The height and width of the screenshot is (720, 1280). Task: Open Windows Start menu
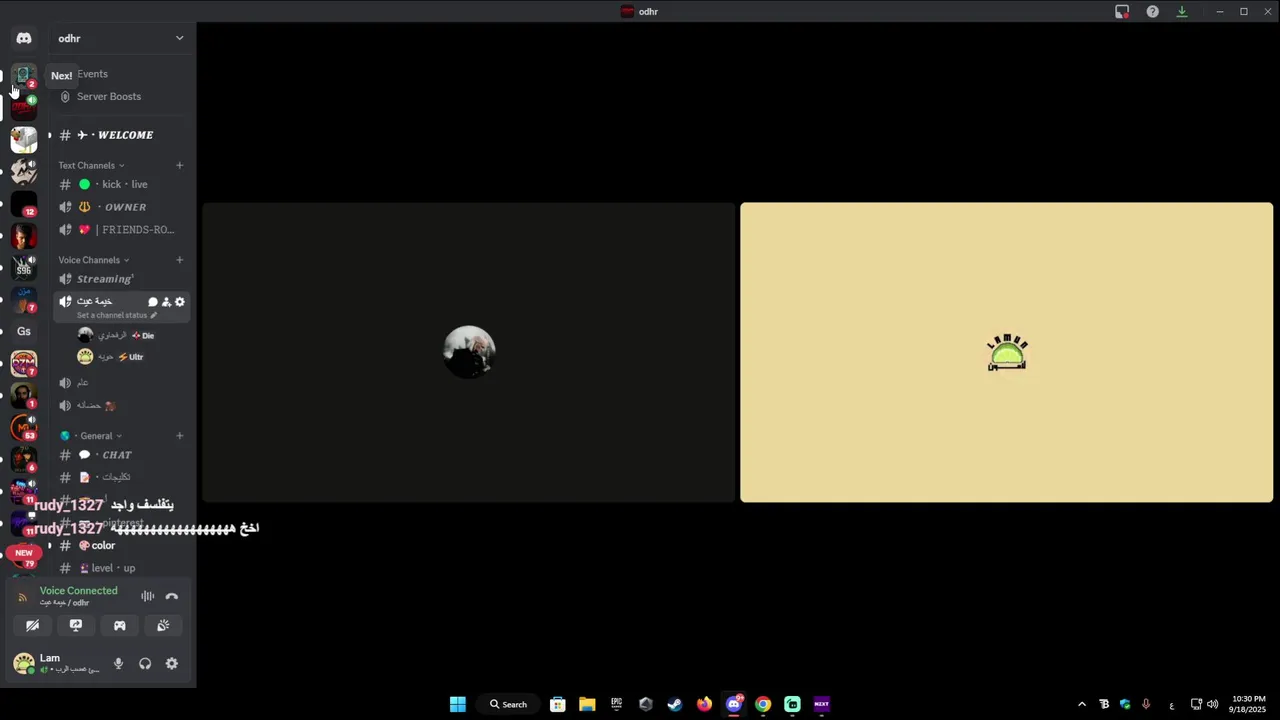click(x=457, y=704)
